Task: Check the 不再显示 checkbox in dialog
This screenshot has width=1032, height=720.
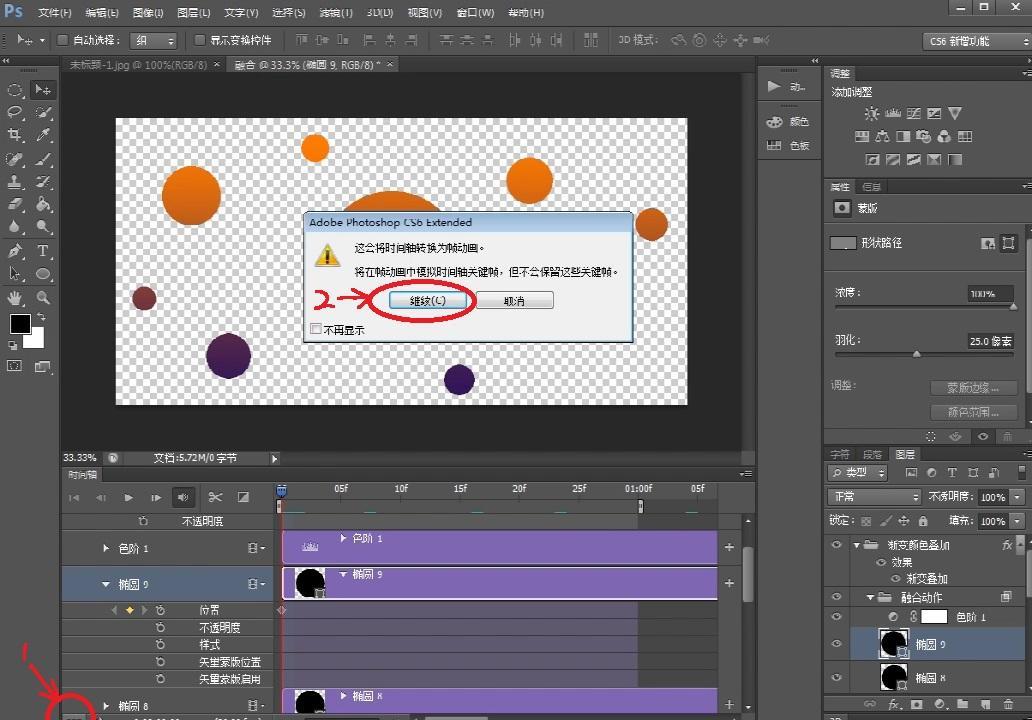Action: coord(317,329)
